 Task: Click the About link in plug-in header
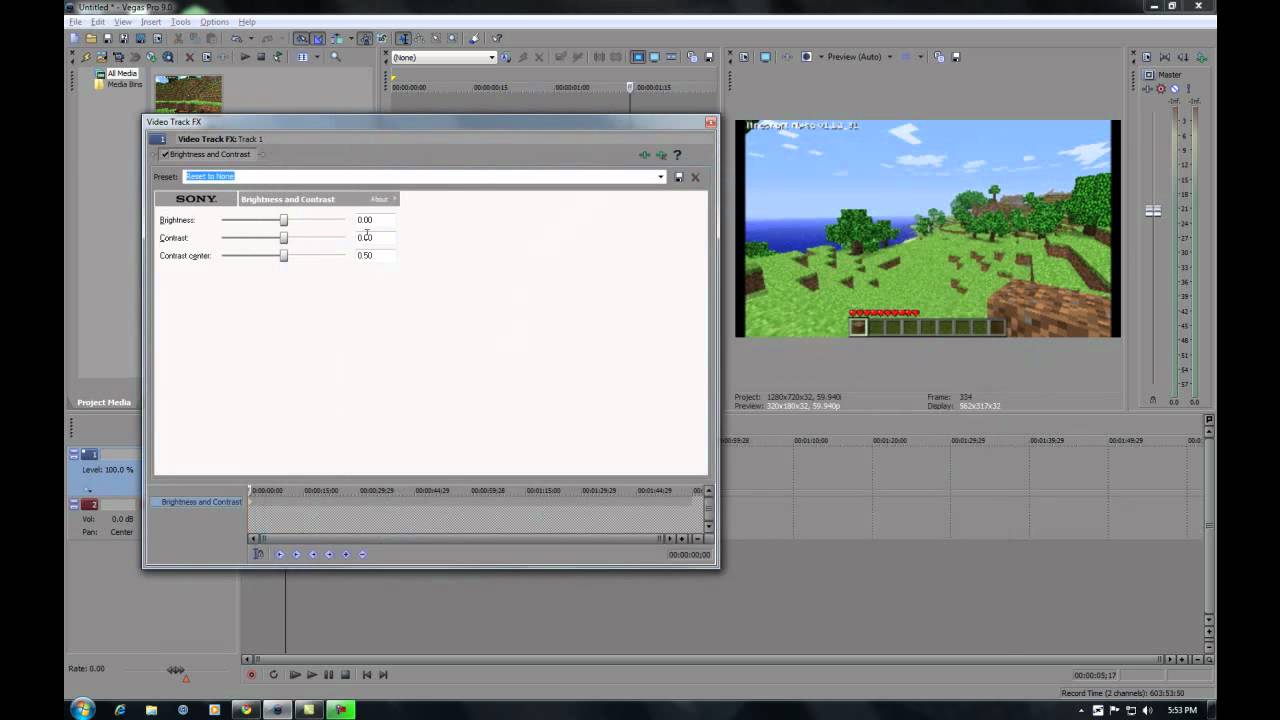[x=379, y=199]
